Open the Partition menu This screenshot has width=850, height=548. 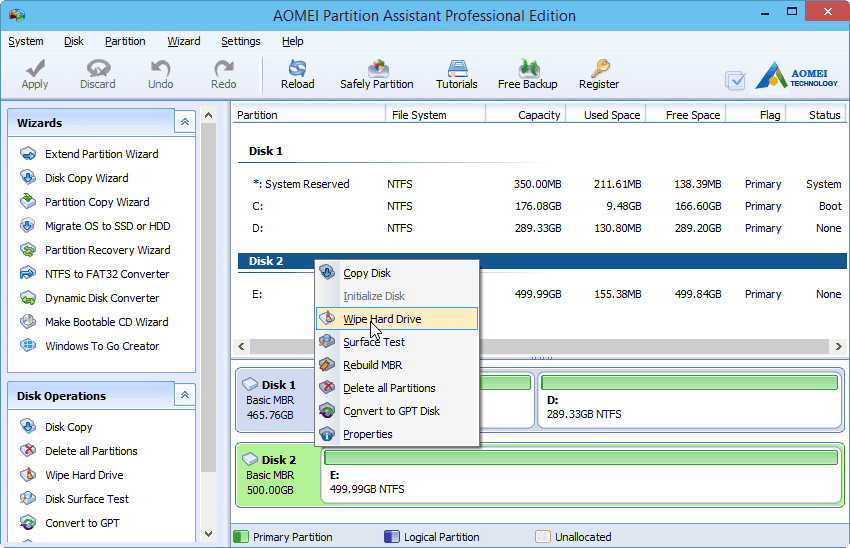pos(125,41)
